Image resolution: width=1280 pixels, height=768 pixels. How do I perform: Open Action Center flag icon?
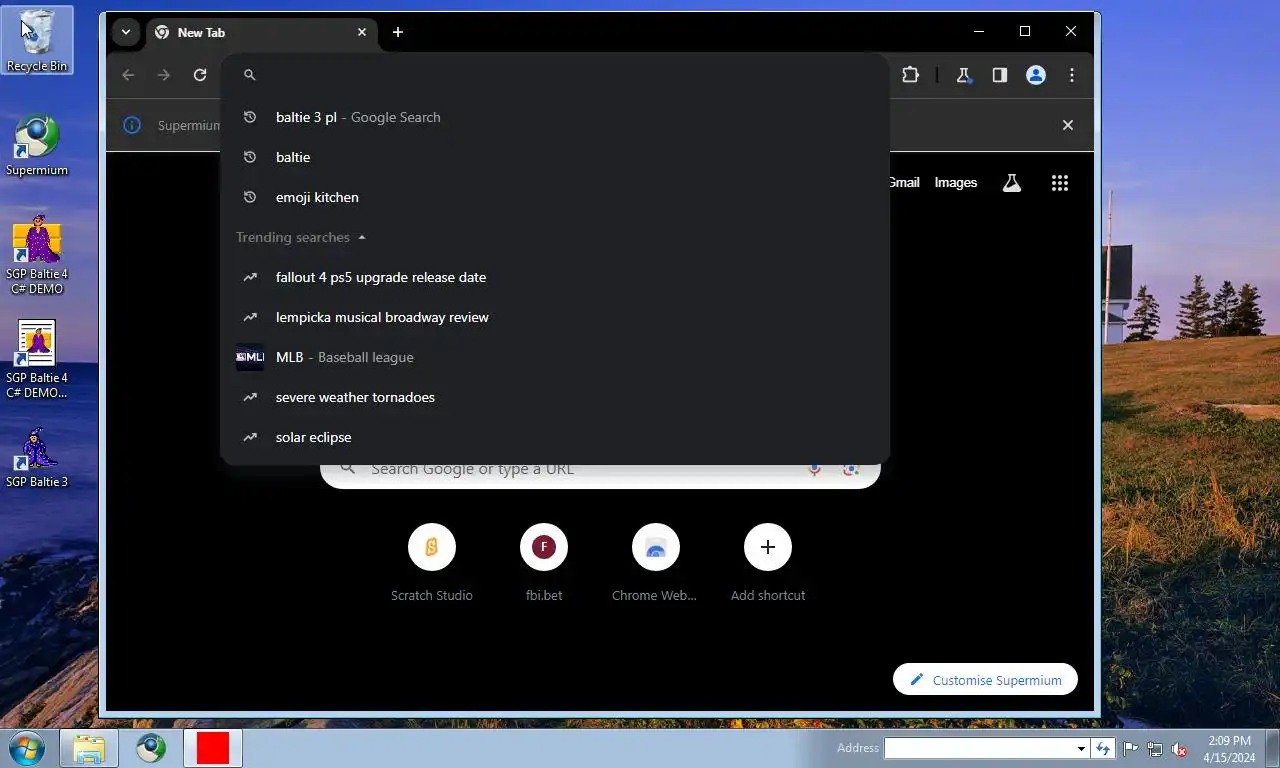coord(1131,748)
